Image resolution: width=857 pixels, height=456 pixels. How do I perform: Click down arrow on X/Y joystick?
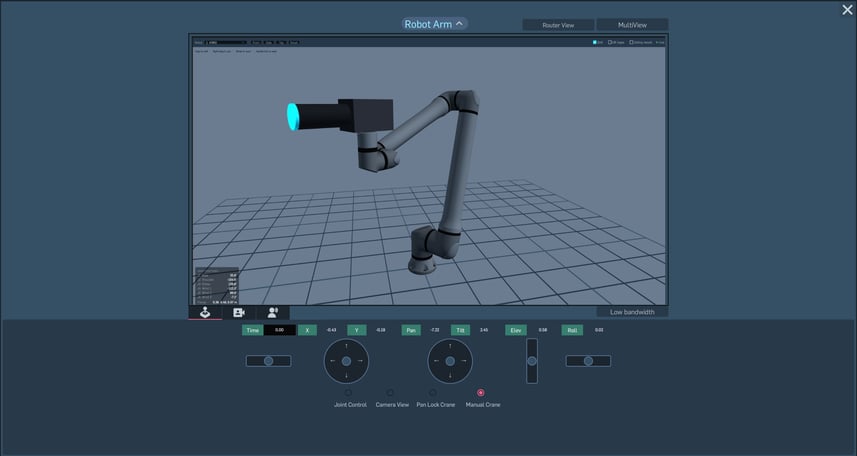coord(347,376)
